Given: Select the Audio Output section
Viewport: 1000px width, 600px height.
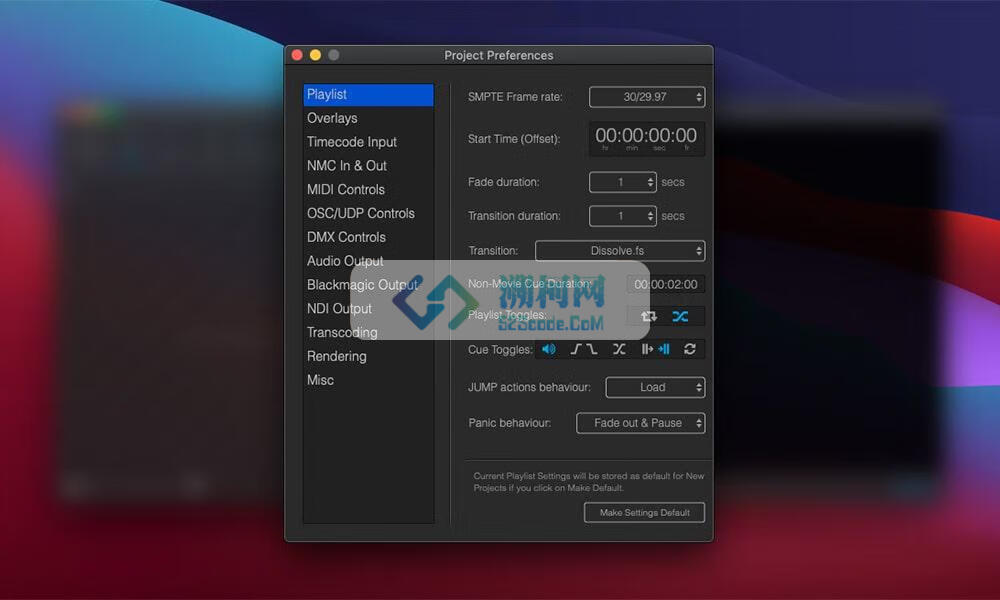Looking at the screenshot, I should [x=369, y=261].
